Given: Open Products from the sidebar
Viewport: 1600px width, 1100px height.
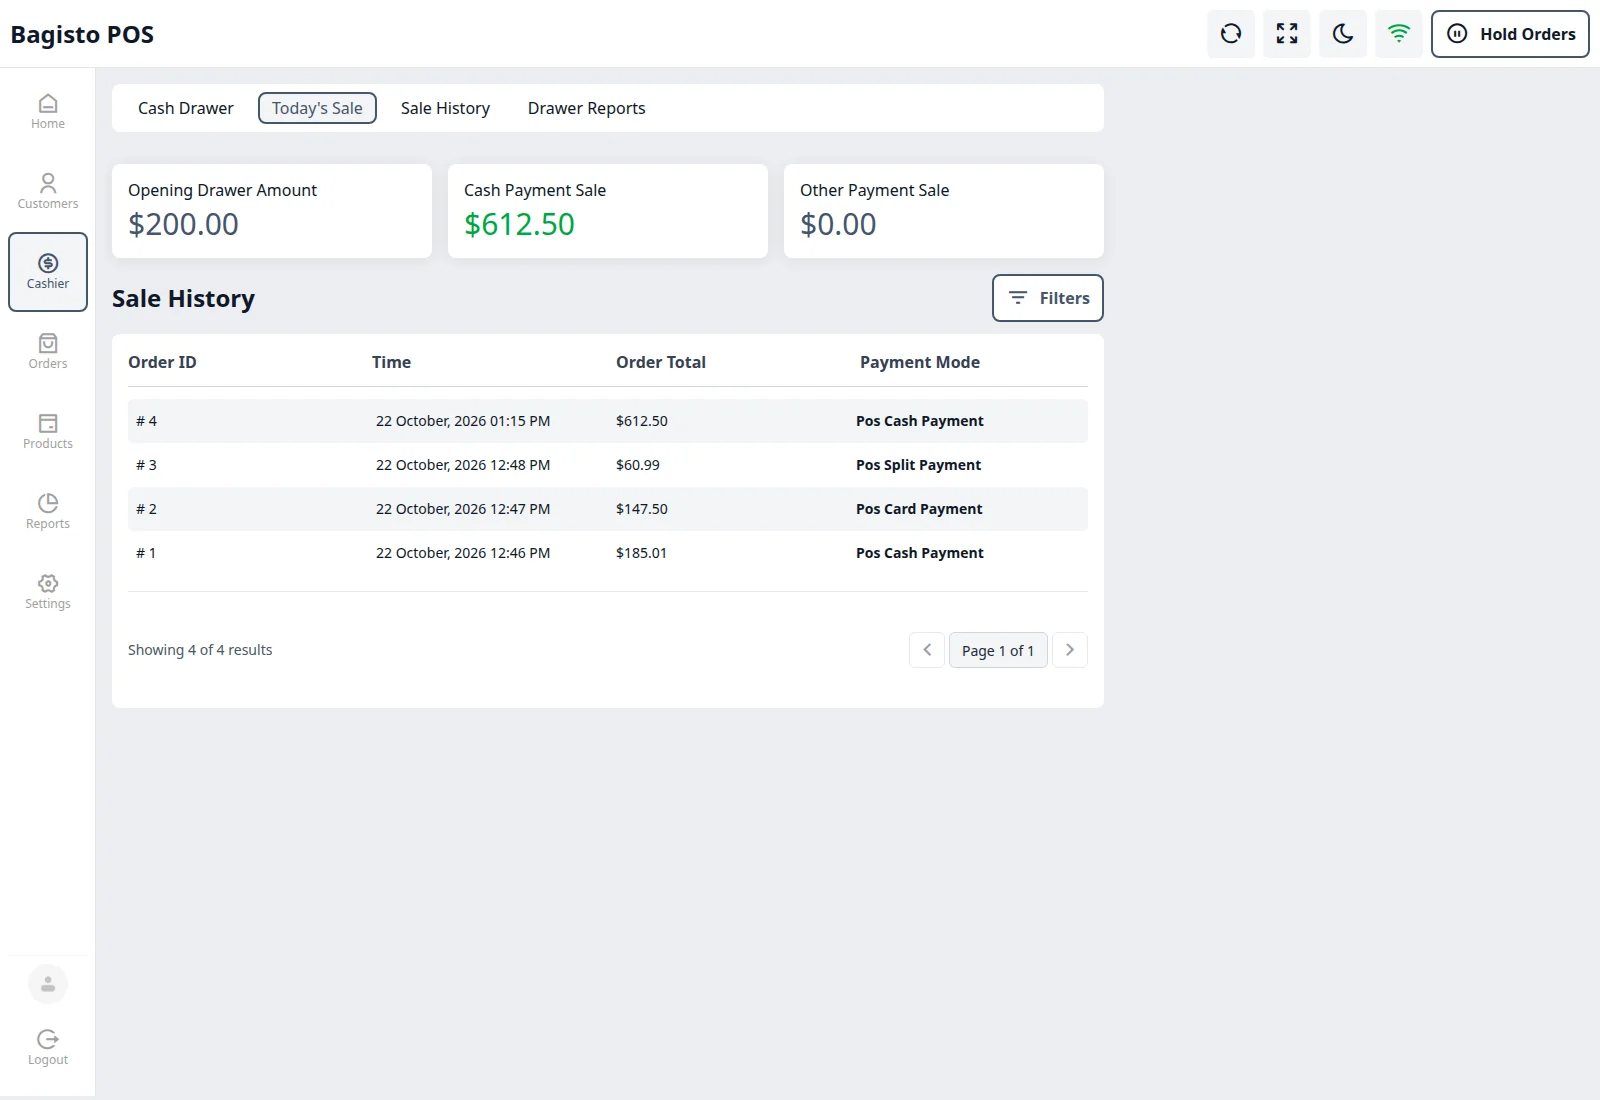Looking at the screenshot, I should (48, 432).
